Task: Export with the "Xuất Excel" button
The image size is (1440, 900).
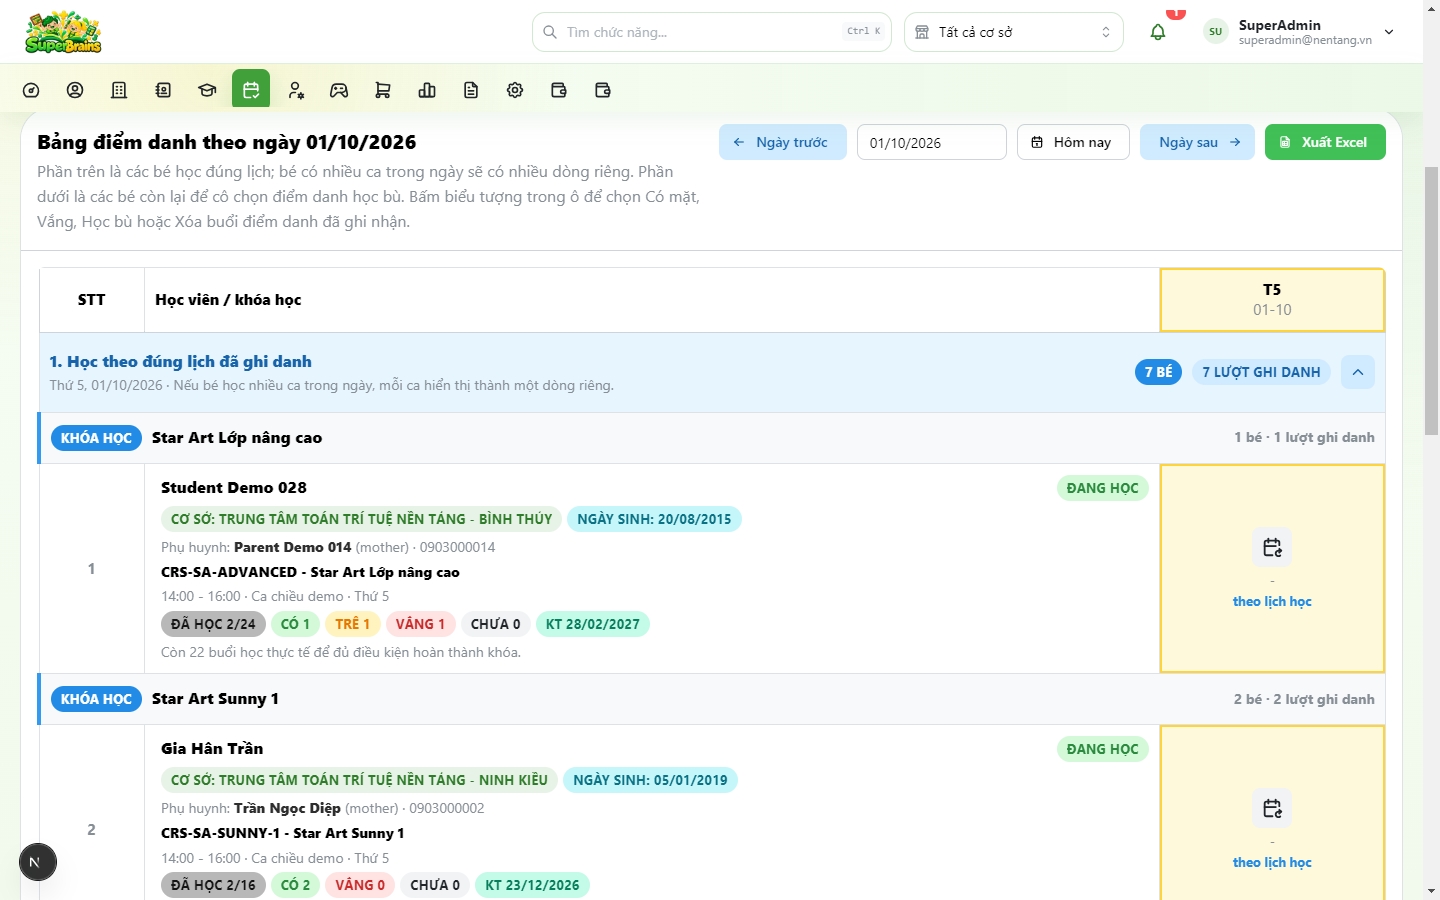Action: (x=1325, y=142)
